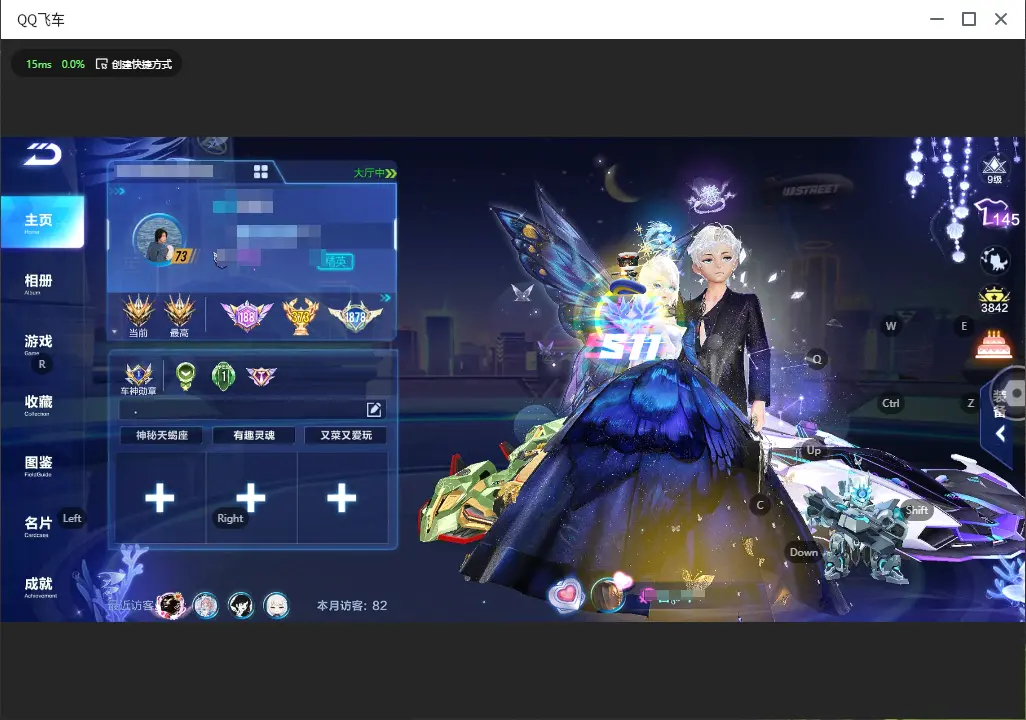Click the Ctrl key overlay button

[x=891, y=403]
